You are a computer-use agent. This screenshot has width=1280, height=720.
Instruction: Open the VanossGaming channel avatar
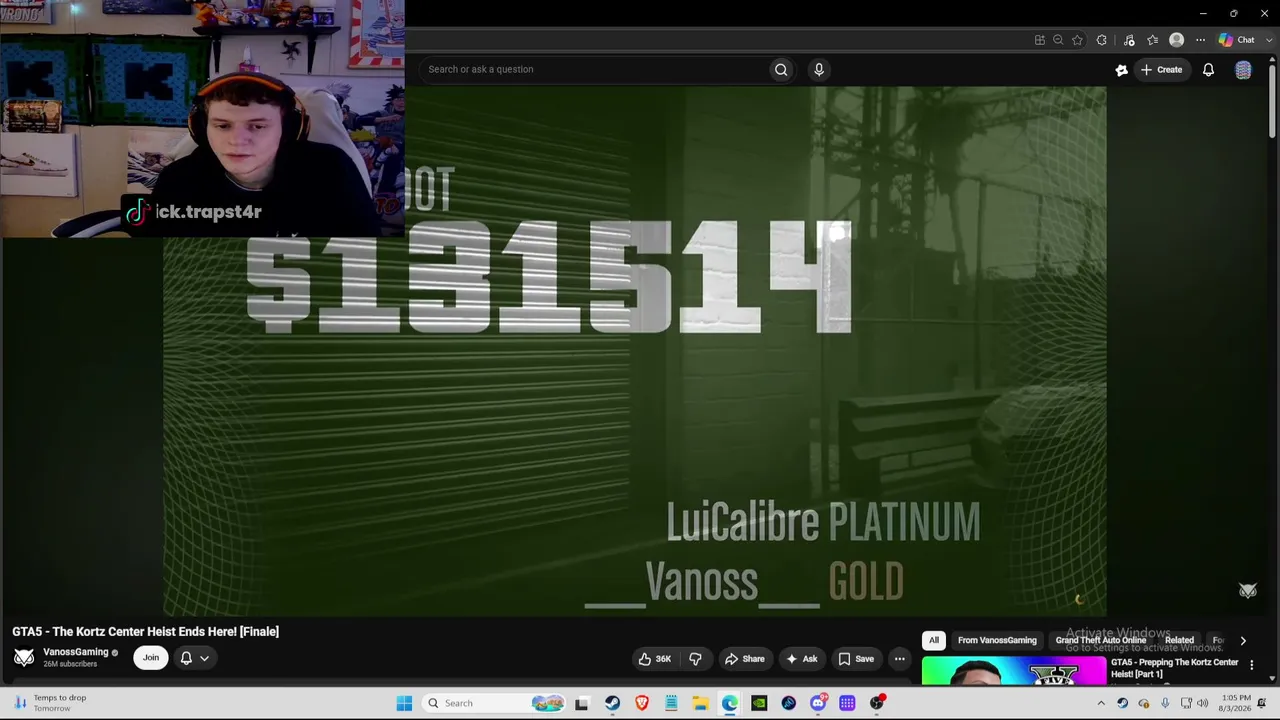point(24,657)
